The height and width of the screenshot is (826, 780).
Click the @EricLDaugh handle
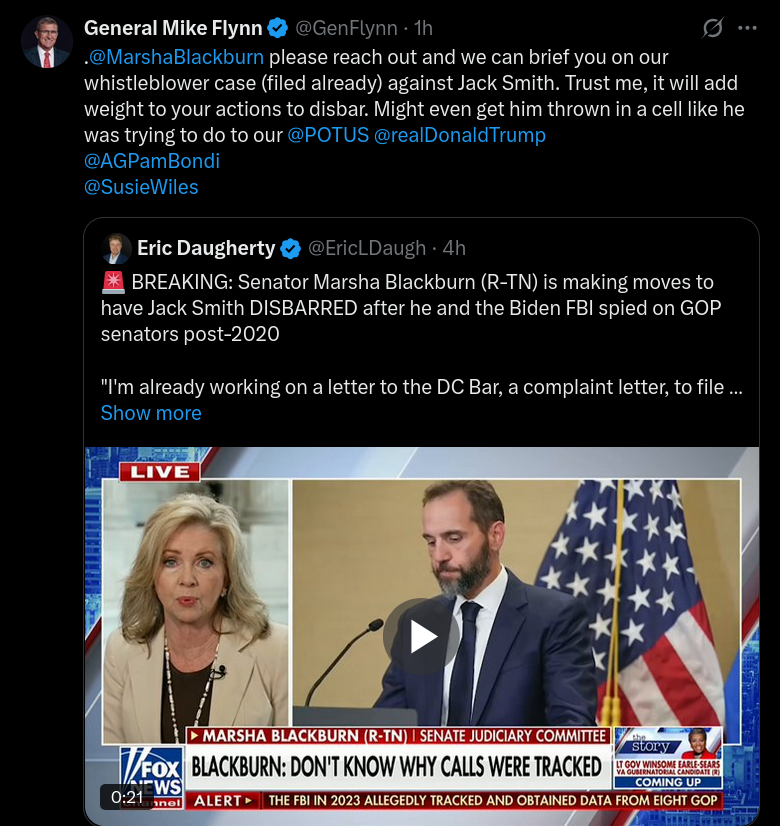coord(367,248)
